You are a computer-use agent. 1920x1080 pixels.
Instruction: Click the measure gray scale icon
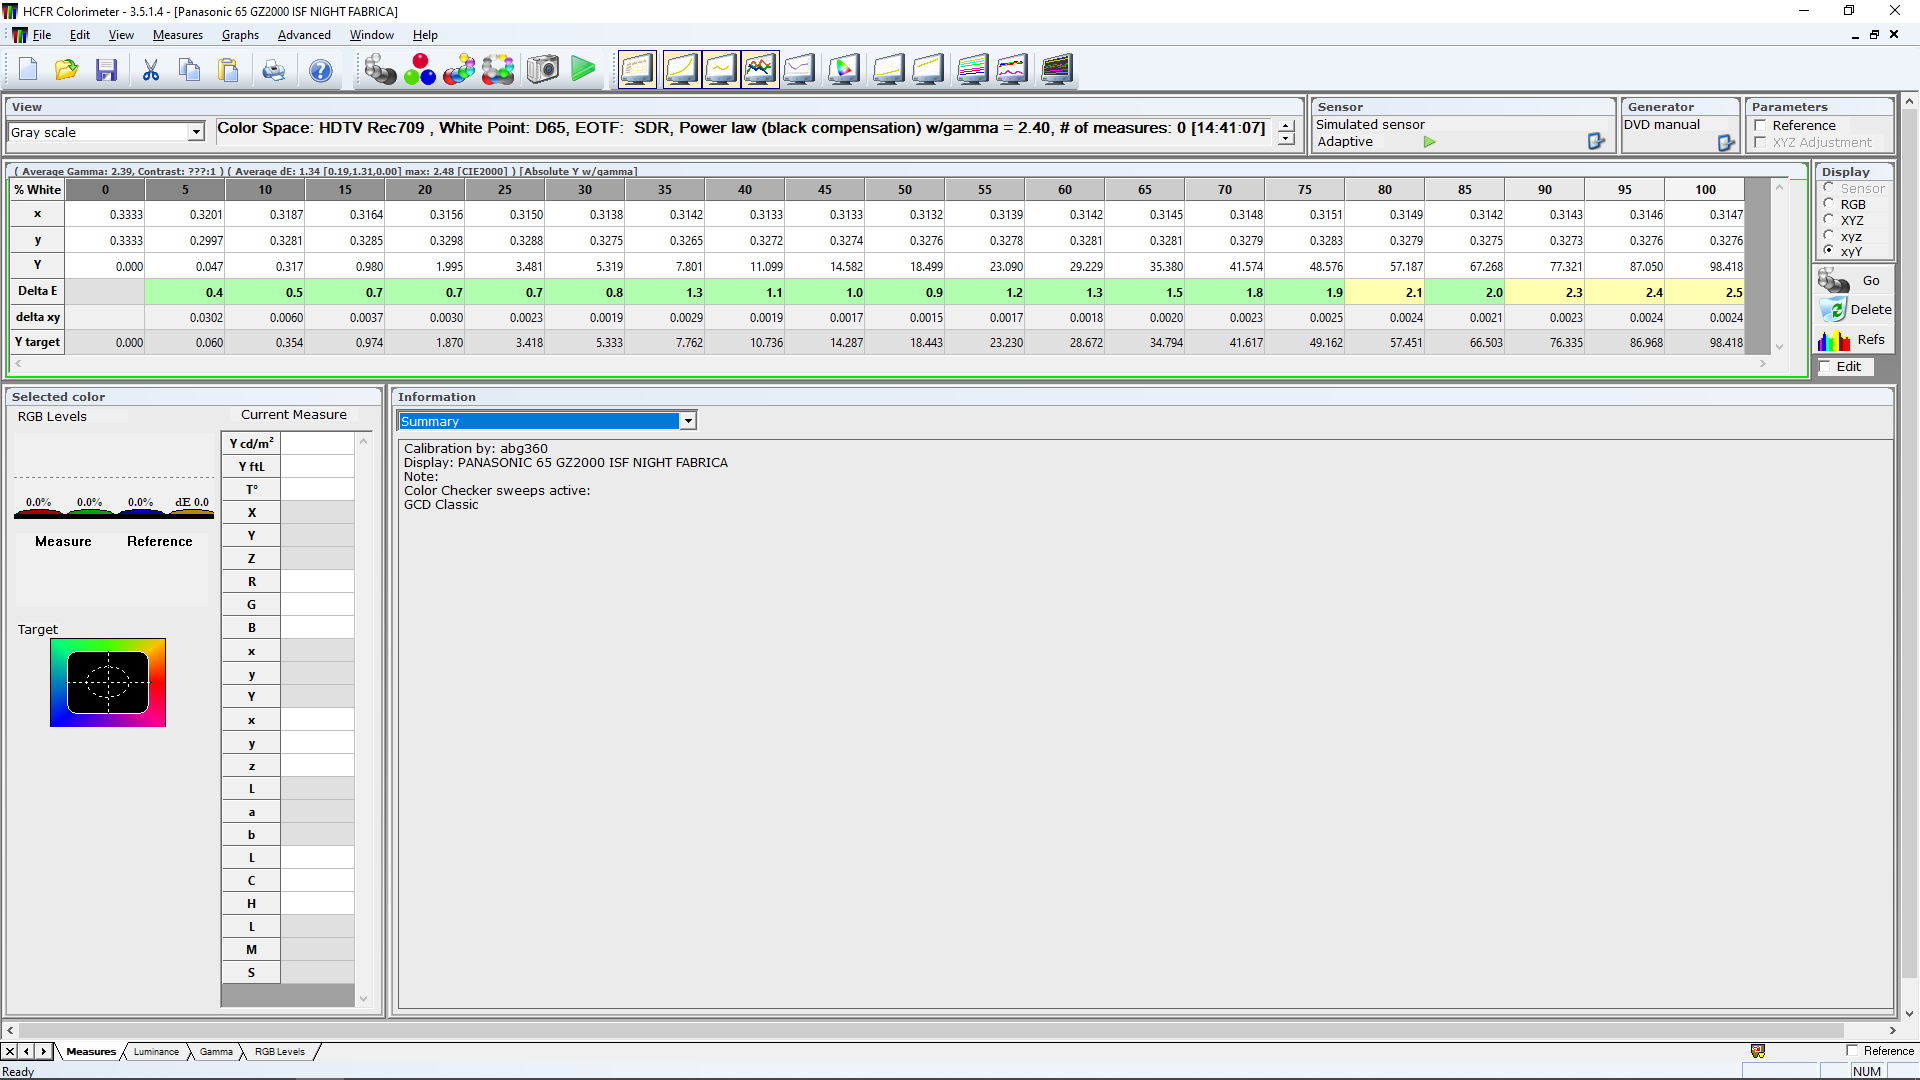(x=380, y=70)
